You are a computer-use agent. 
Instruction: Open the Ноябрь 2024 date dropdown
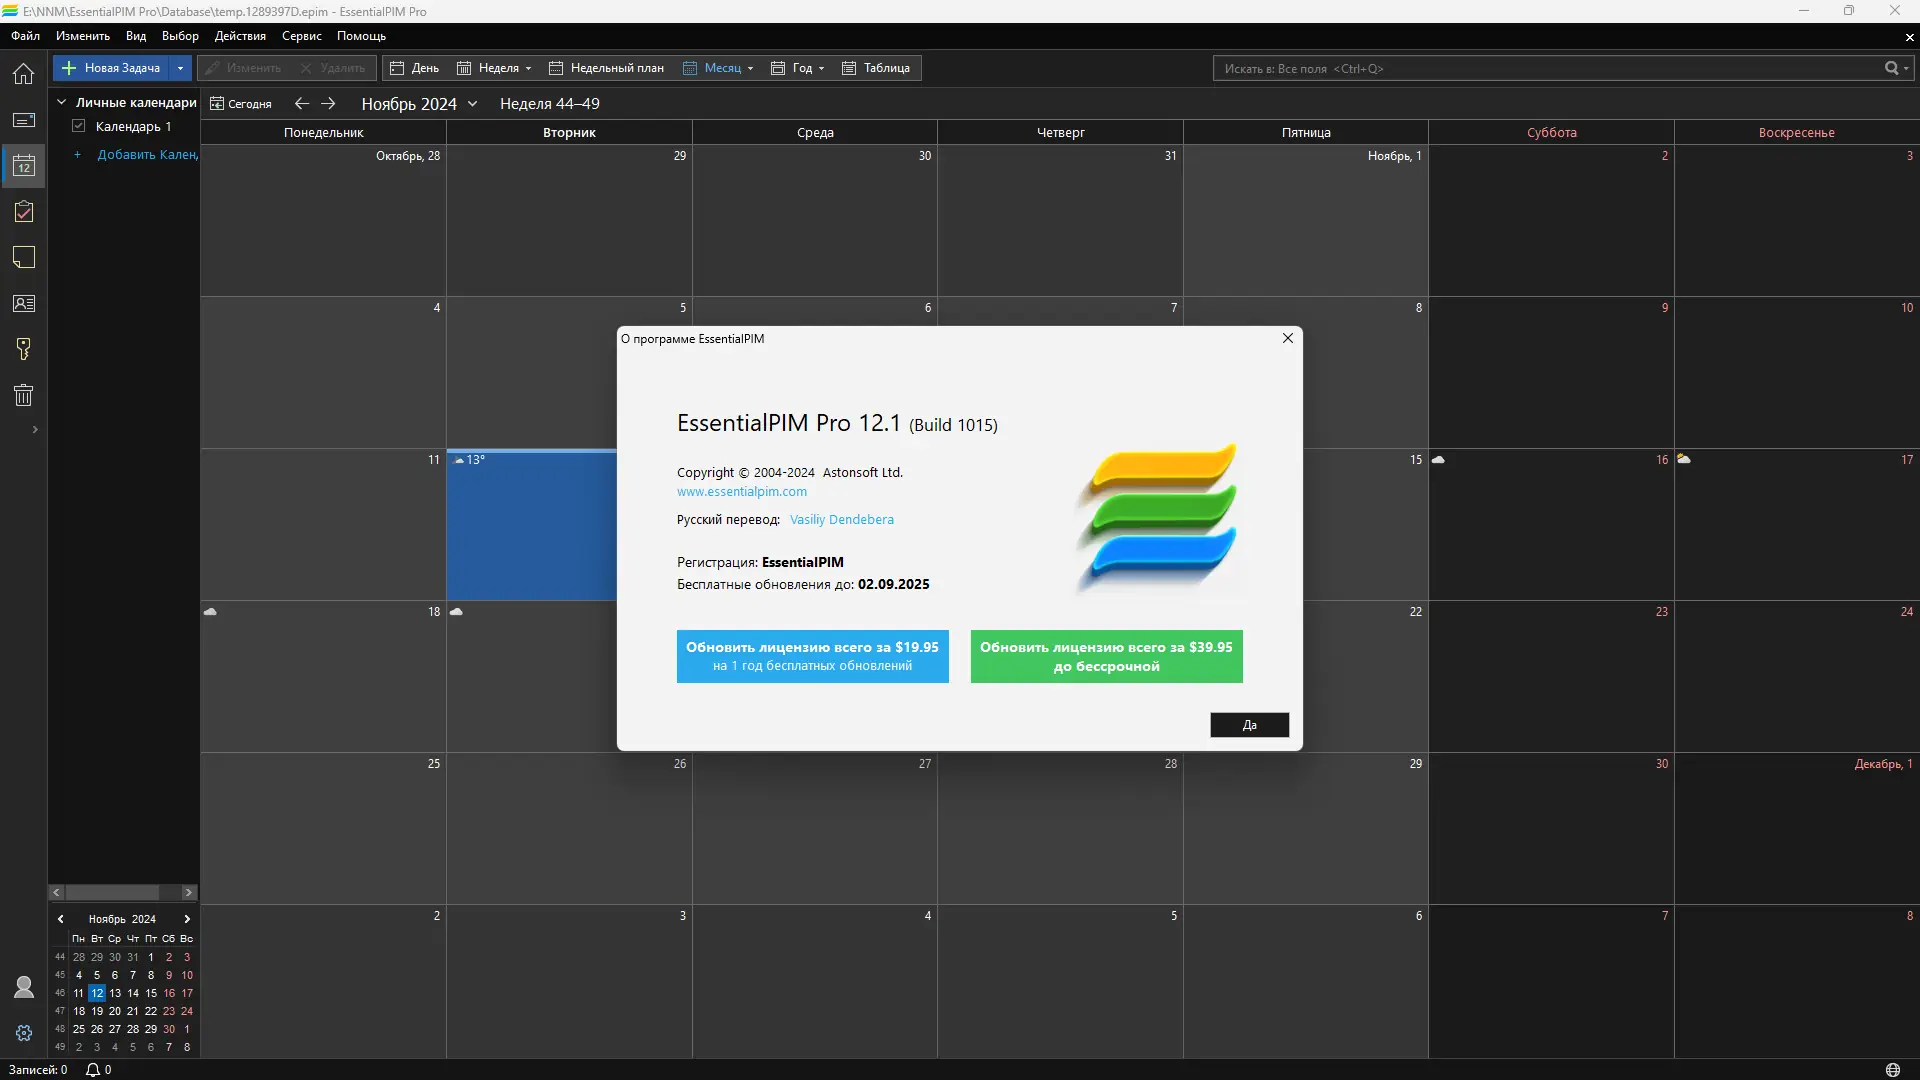(472, 103)
